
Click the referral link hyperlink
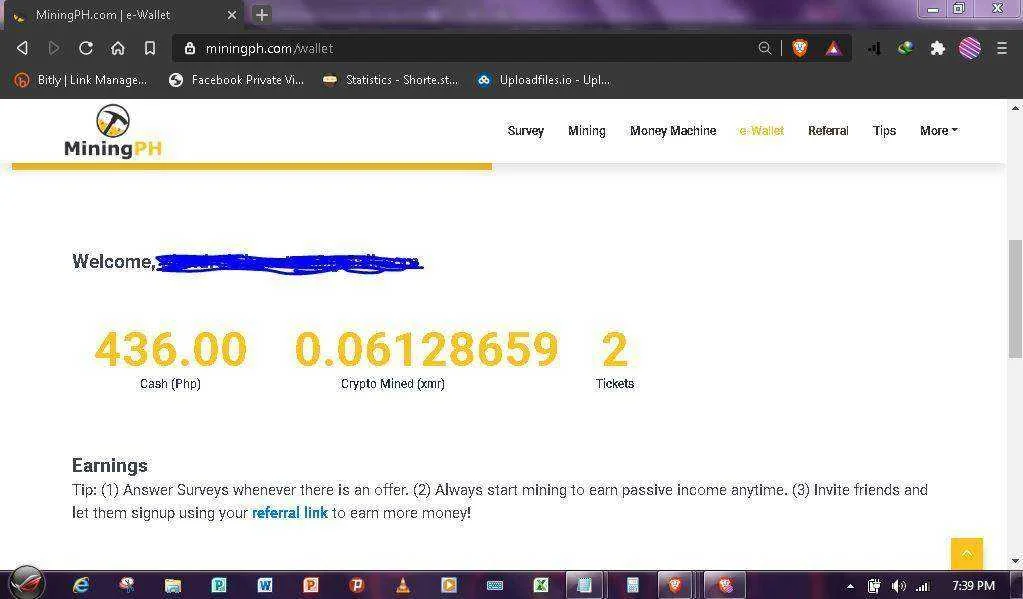290,513
